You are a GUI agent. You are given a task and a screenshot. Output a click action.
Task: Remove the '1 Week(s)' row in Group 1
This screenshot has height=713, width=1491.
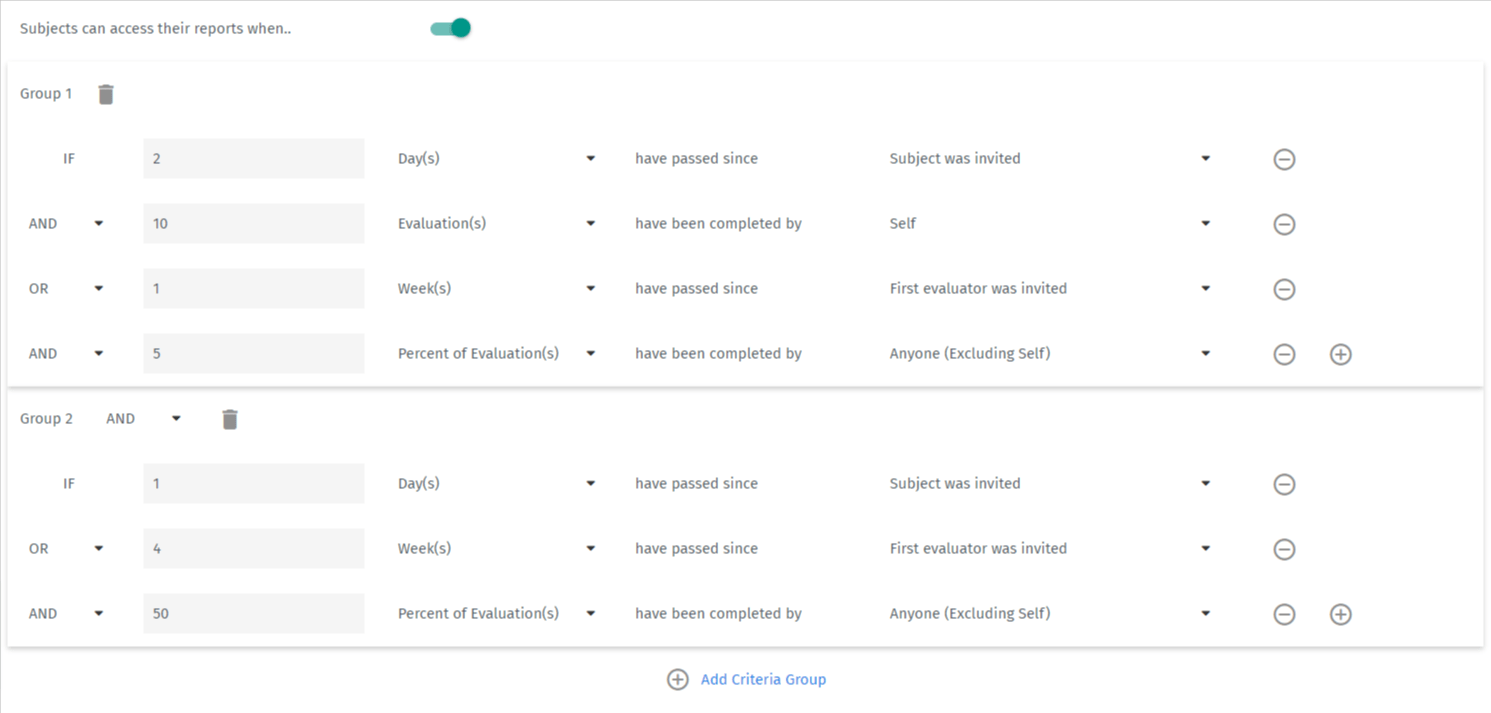(x=1284, y=288)
